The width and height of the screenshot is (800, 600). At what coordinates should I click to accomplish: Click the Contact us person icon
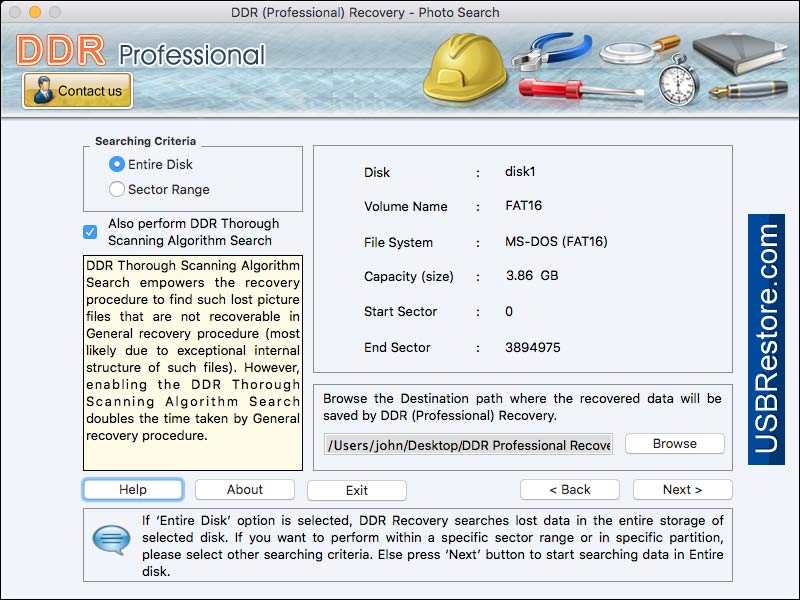click(x=42, y=91)
